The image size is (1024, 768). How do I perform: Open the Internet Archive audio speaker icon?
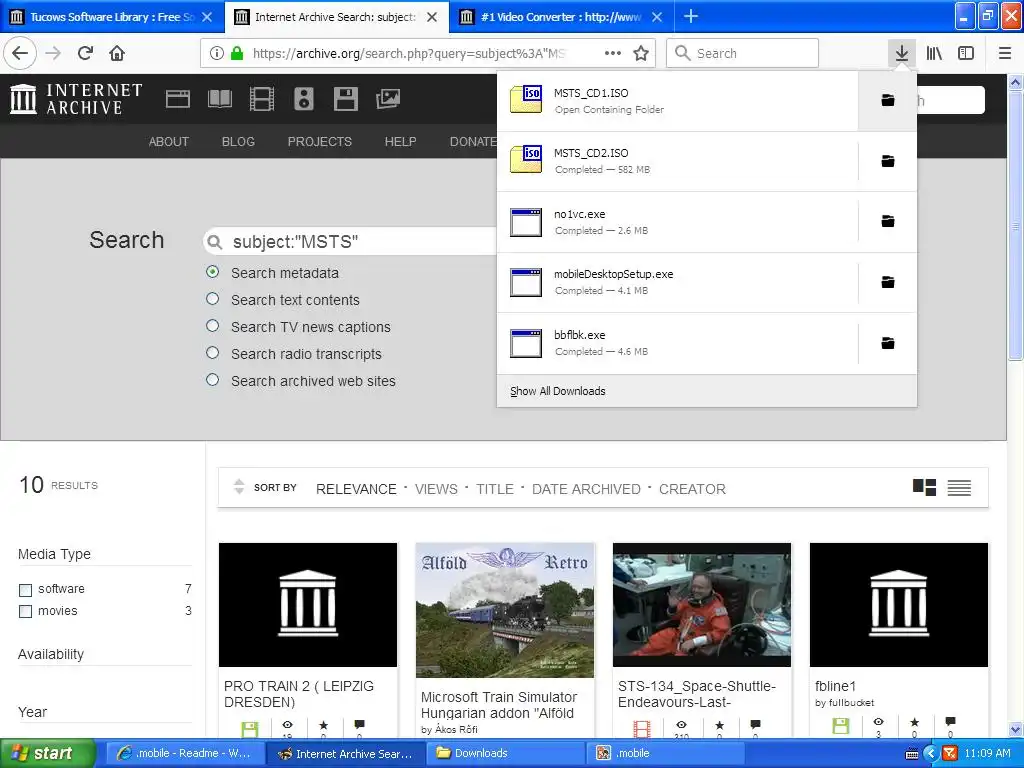point(304,99)
